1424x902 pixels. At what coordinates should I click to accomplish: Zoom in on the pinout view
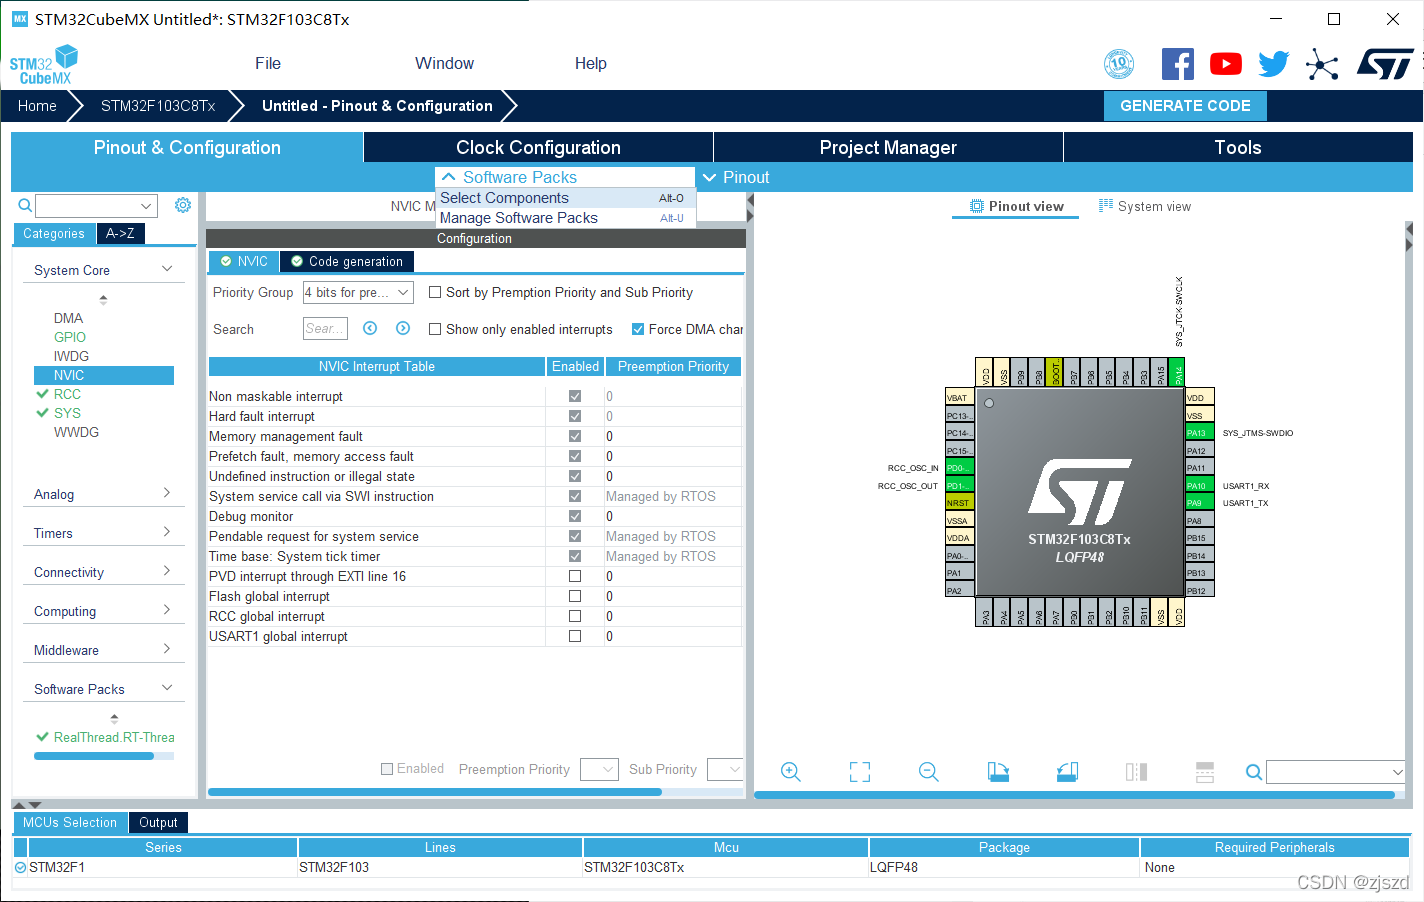coord(790,772)
